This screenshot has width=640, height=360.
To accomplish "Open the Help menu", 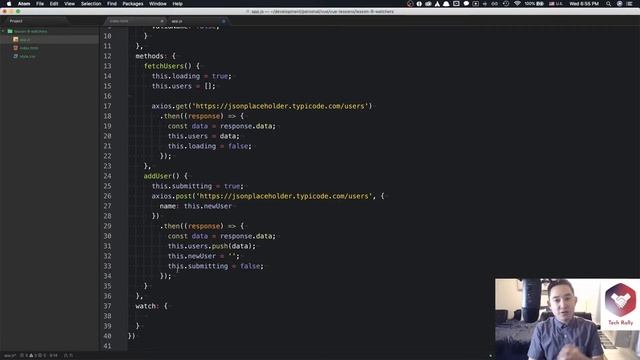I will pos(178,4).
